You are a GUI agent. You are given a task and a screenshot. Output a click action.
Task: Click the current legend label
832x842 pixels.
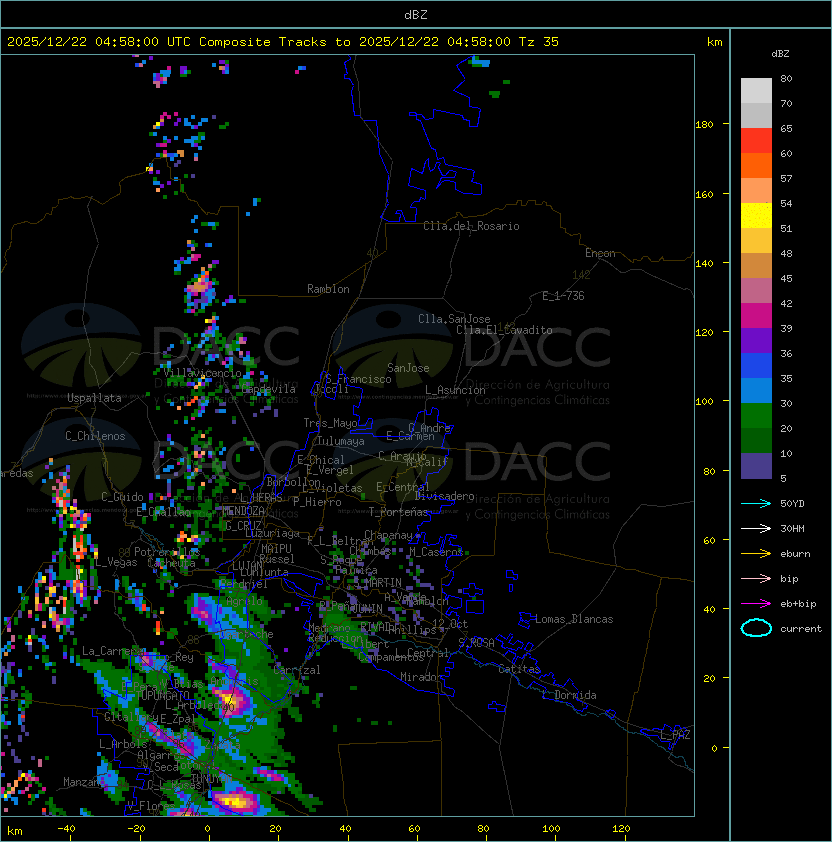click(x=801, y=628)
